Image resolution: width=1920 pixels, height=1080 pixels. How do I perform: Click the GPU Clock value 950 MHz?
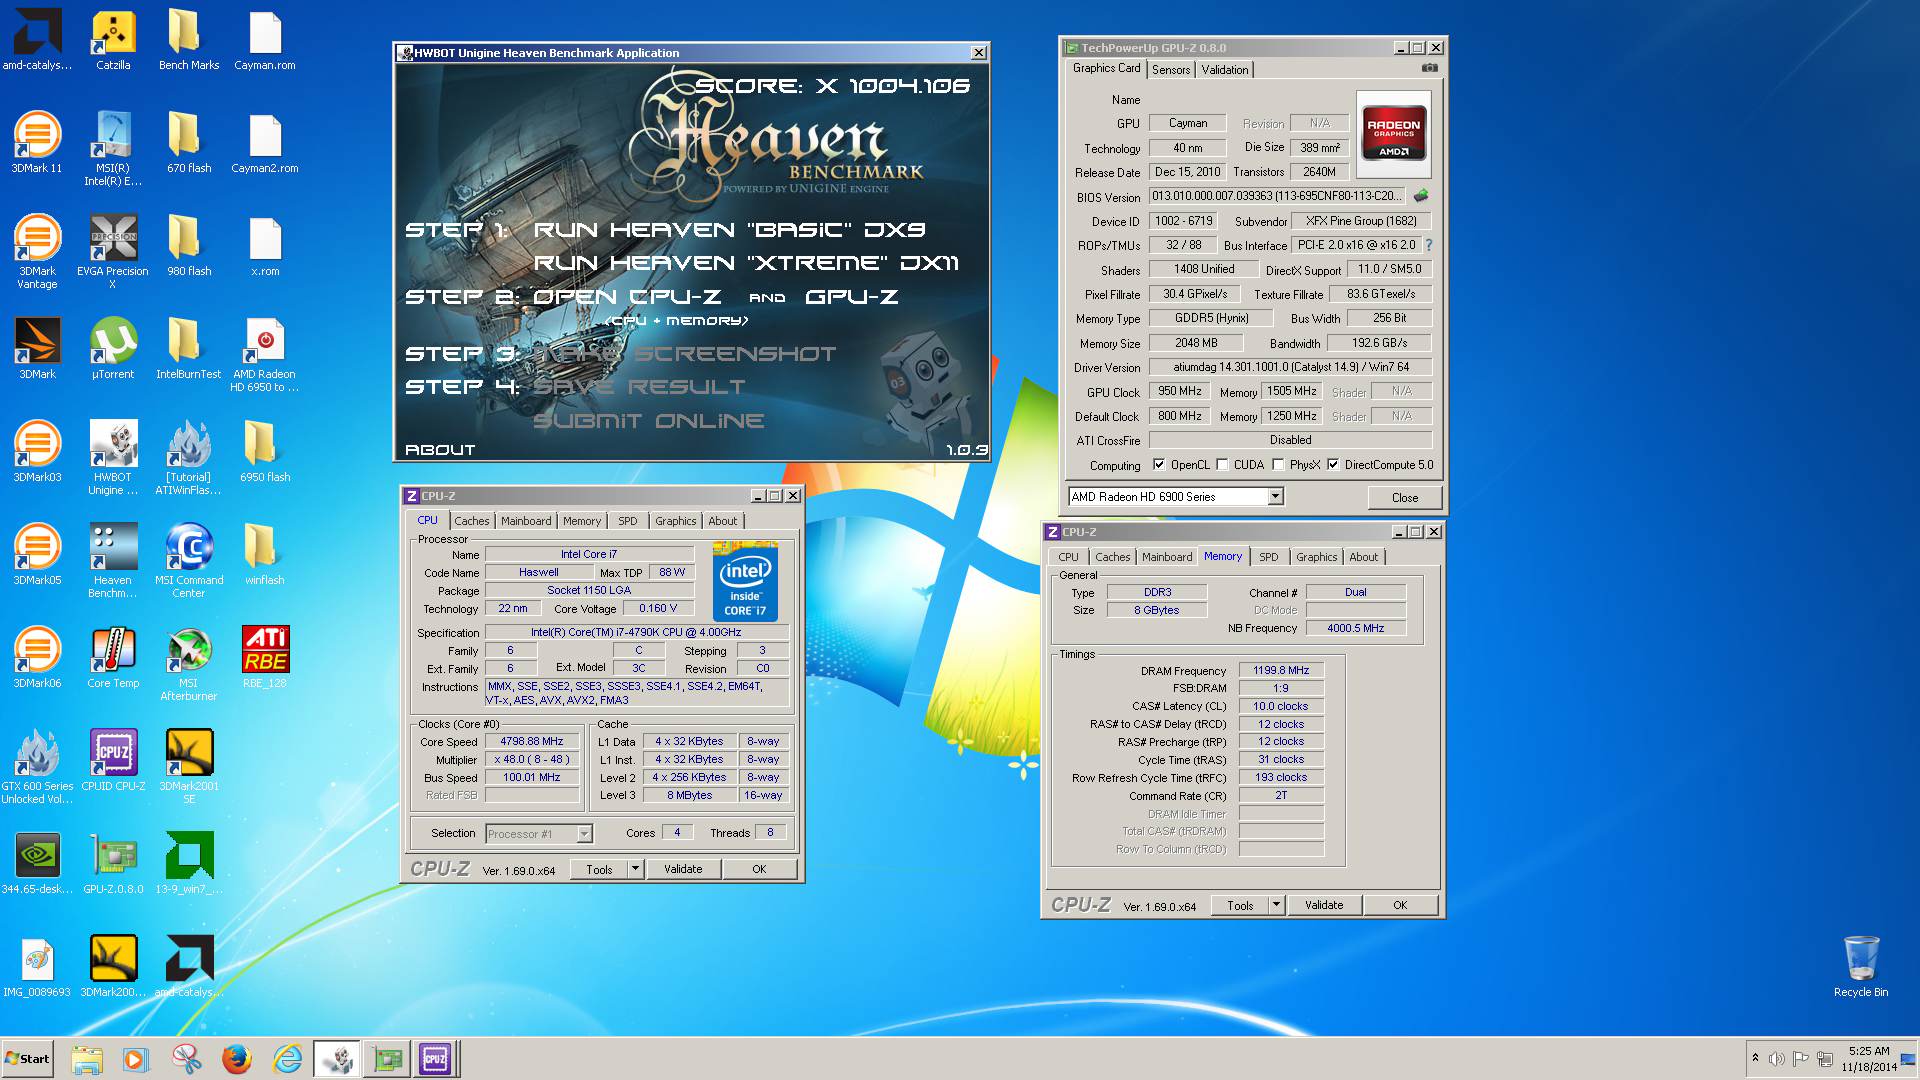coord(1180,391)
